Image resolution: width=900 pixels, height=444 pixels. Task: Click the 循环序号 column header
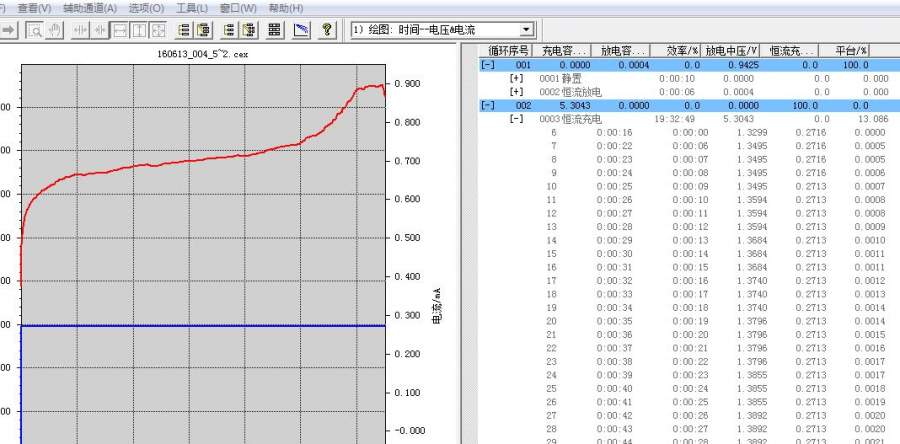pos(507,50)
